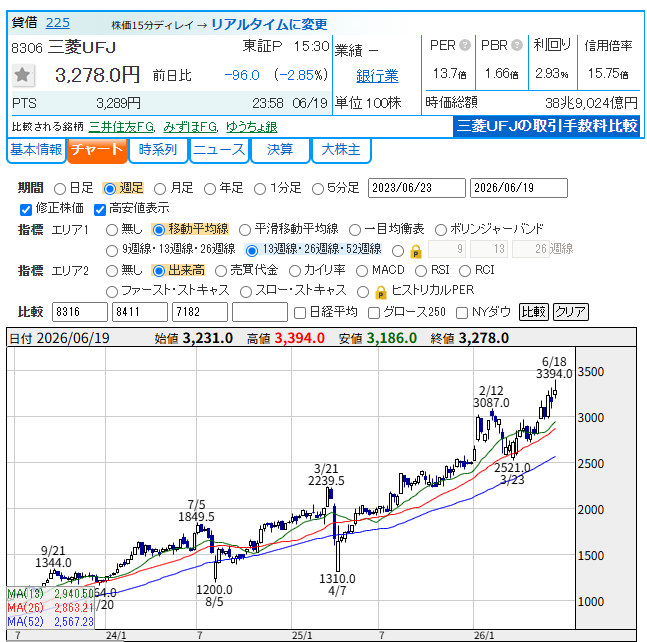647x642 pixels.
Task: Select 売買代金 indicator radio
Action: pyautogui.click(x=221, y=271)
